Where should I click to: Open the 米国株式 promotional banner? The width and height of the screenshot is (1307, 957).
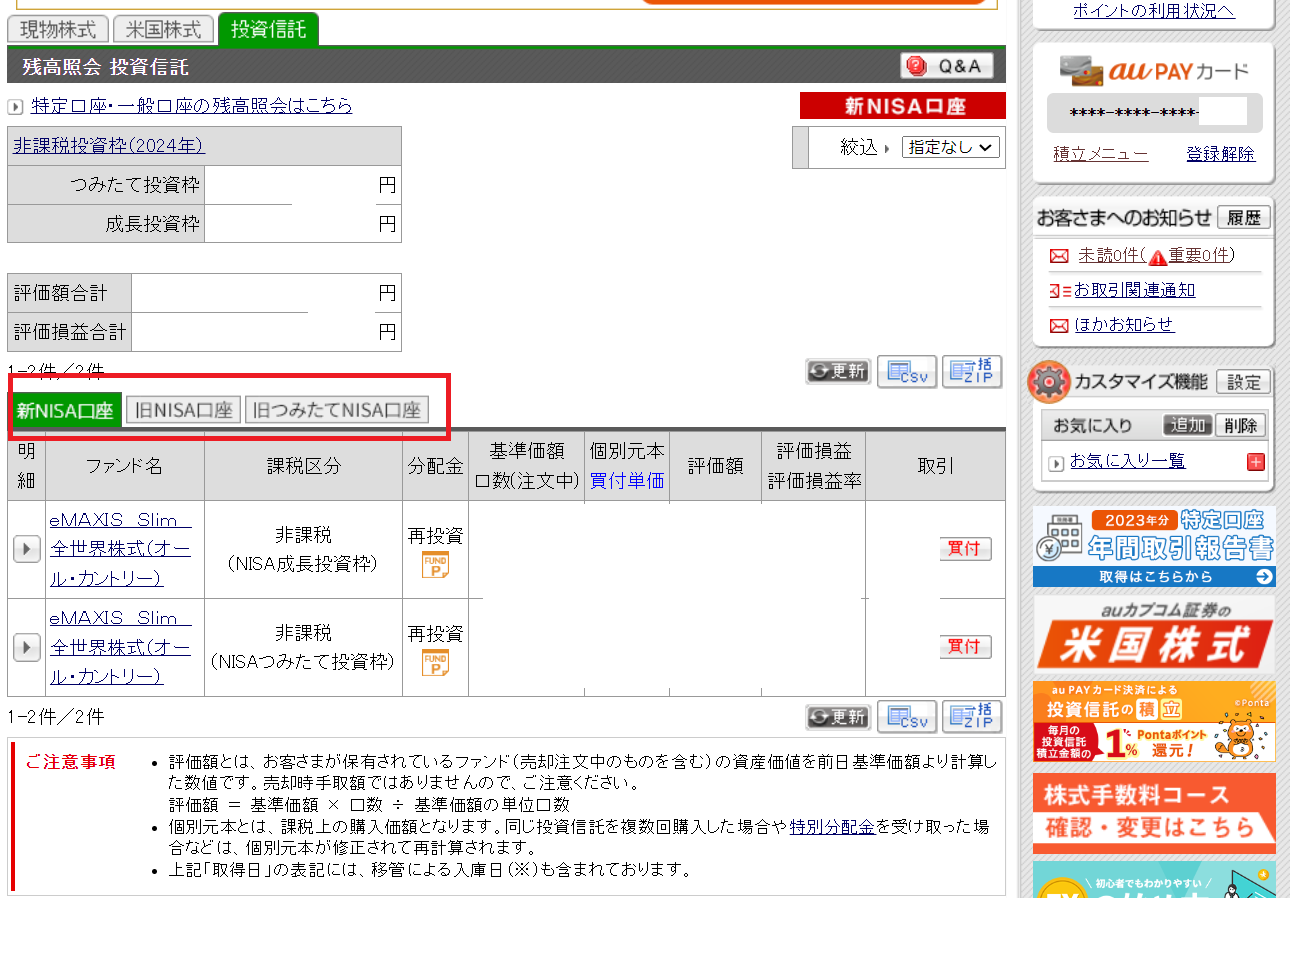click(x=1153, y=636)
